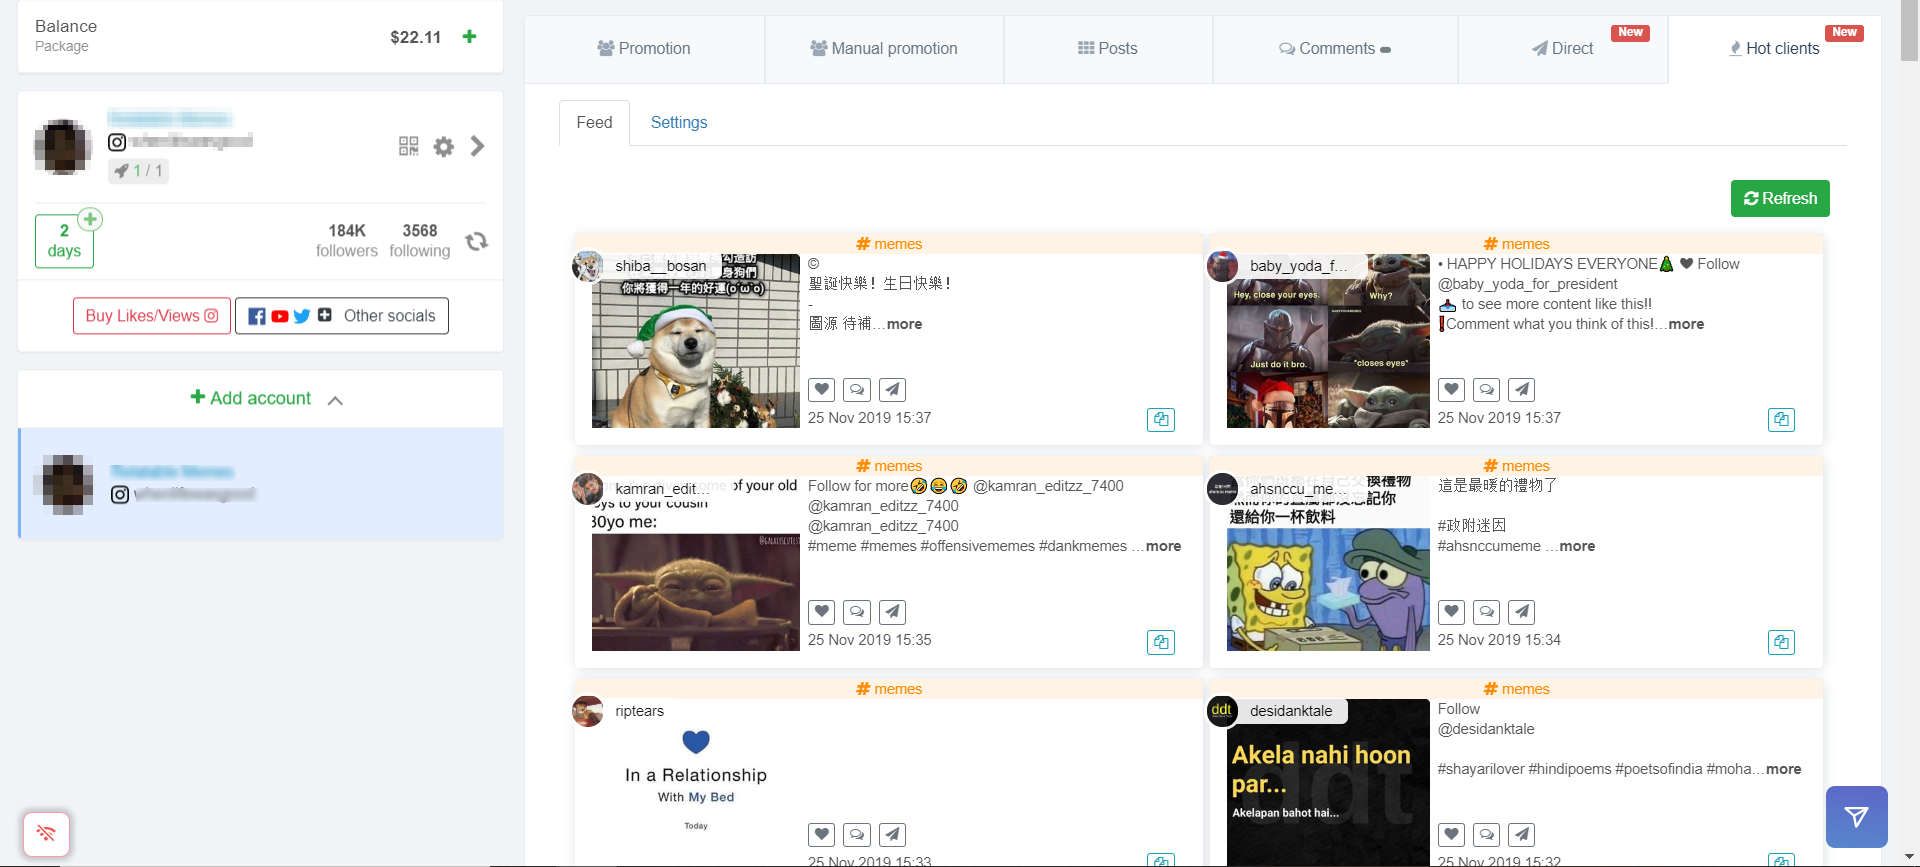This screenshot has width=1920, height=867.
Task: Click the 2 days remaining box
Action: (64, 241)
